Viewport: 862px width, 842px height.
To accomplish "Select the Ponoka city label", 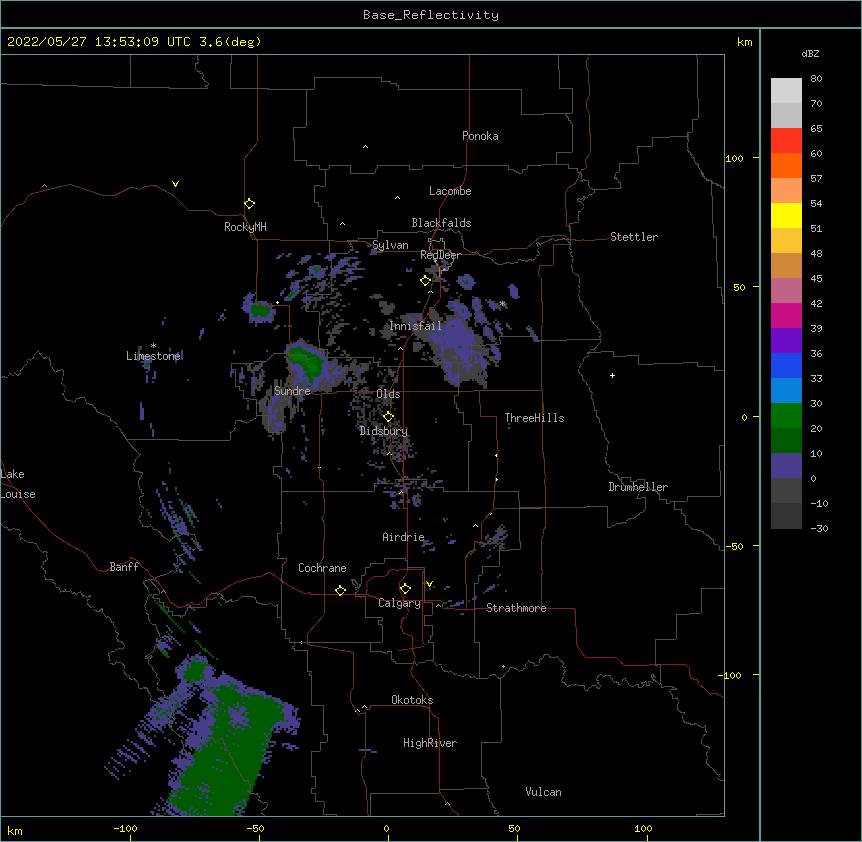I will click(x=480, y=136).
